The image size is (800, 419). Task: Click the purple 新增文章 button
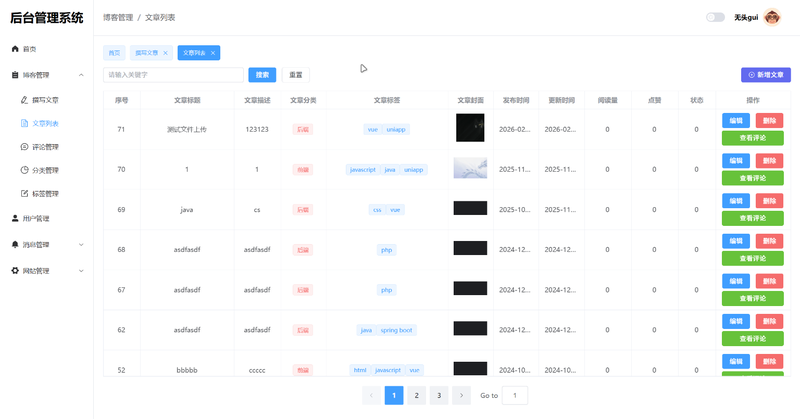(766, 75)
